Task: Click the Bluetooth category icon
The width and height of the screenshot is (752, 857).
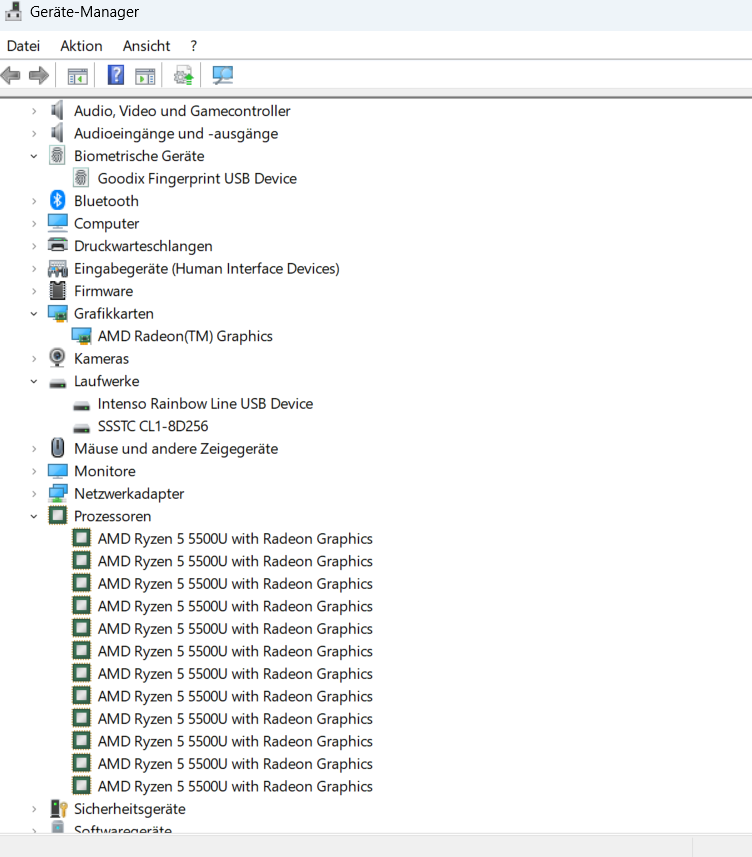Action: [57, 201]
